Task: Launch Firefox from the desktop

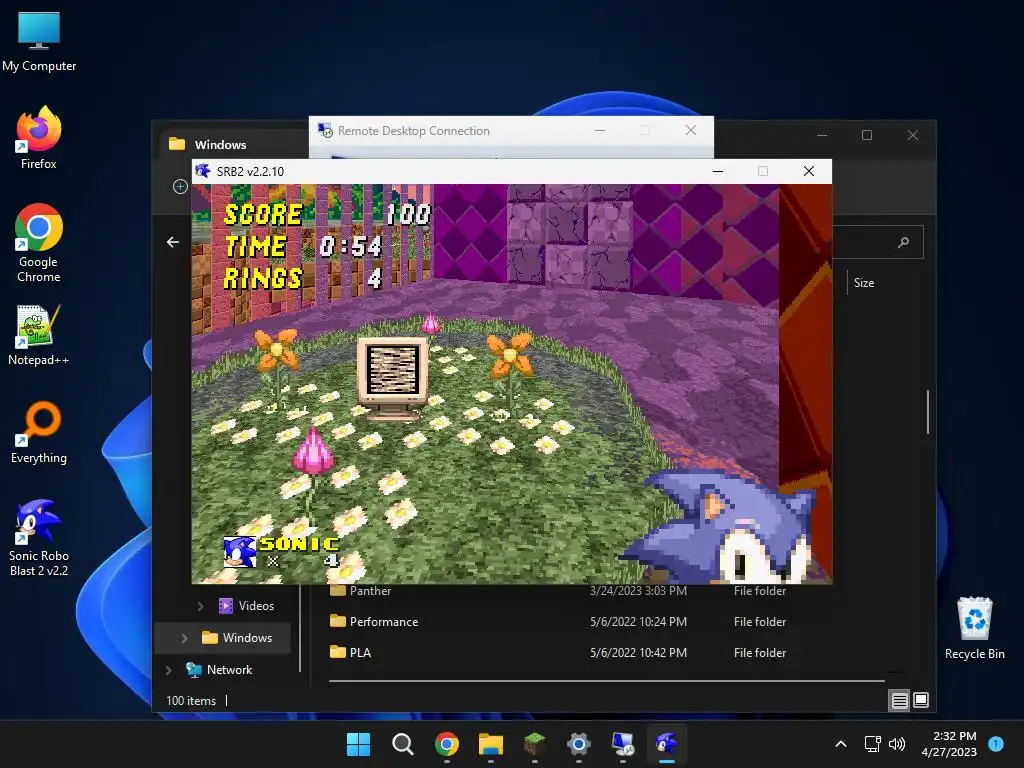Action: click(x=39, y=138)
